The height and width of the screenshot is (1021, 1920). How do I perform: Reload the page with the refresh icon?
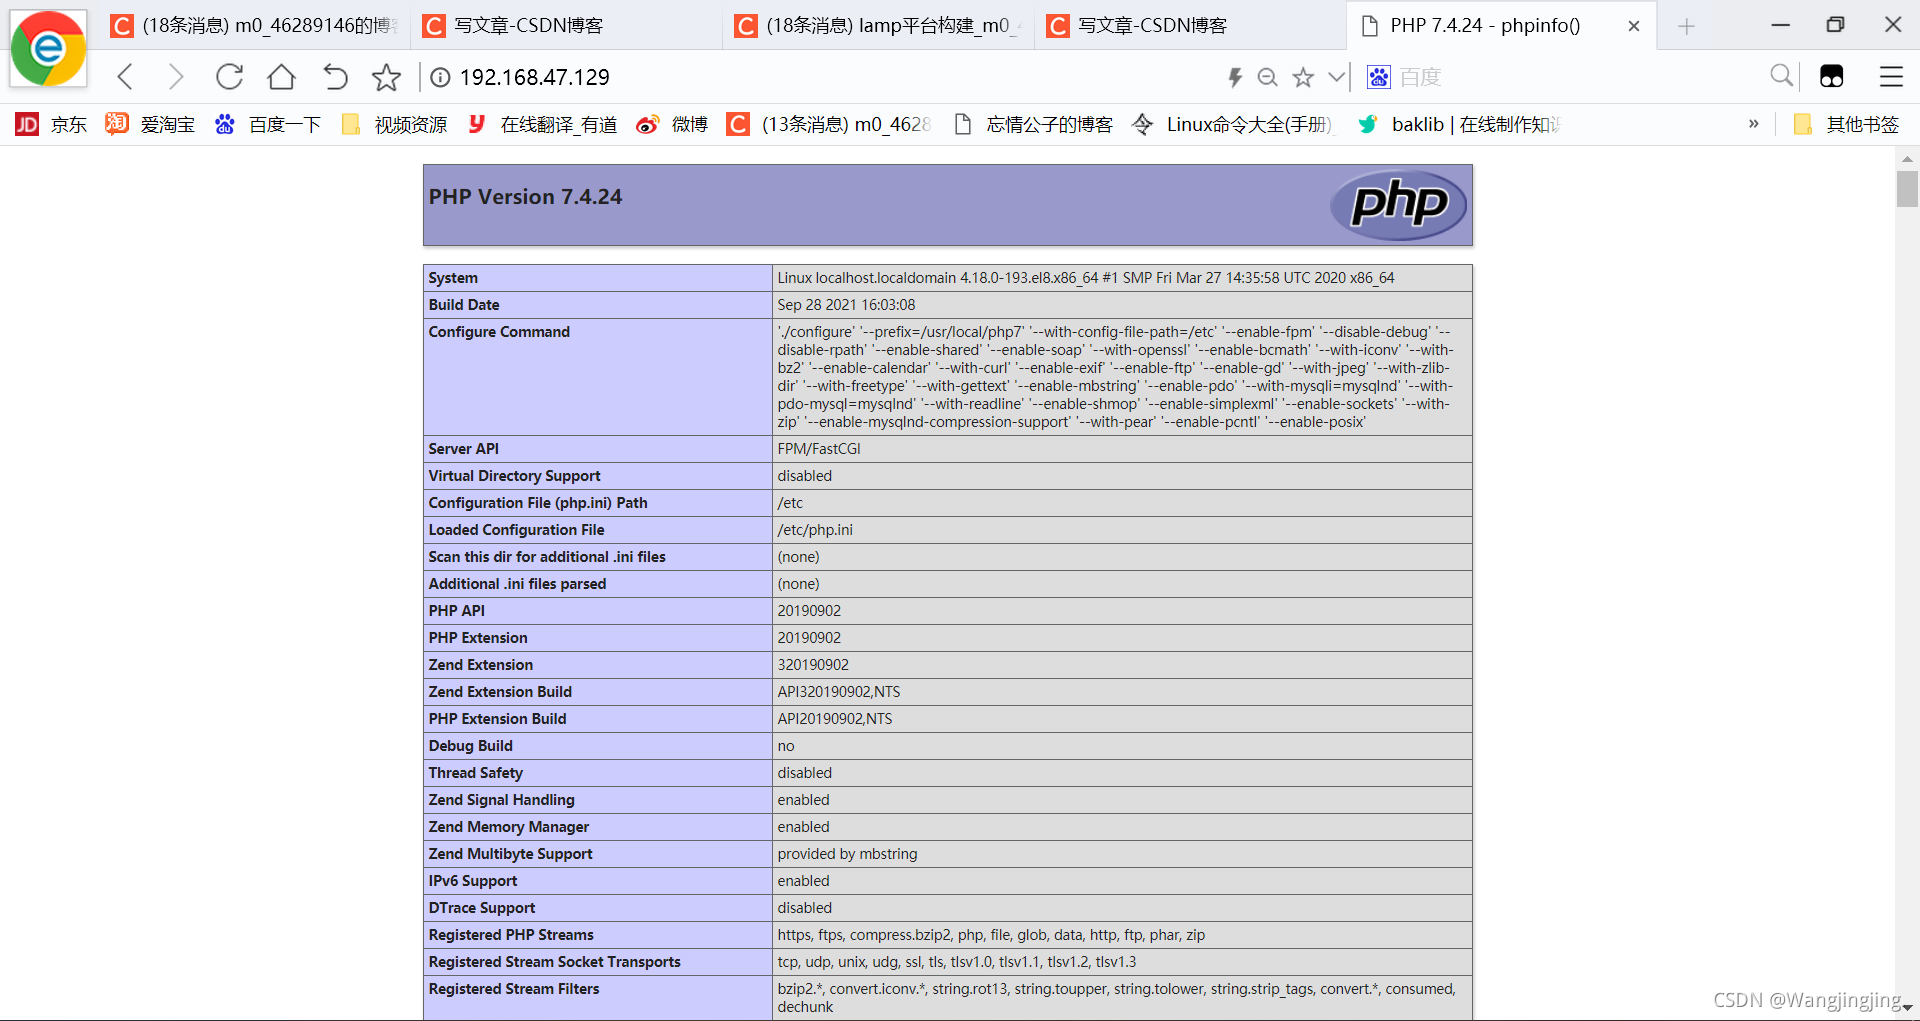tap(229, 77)
